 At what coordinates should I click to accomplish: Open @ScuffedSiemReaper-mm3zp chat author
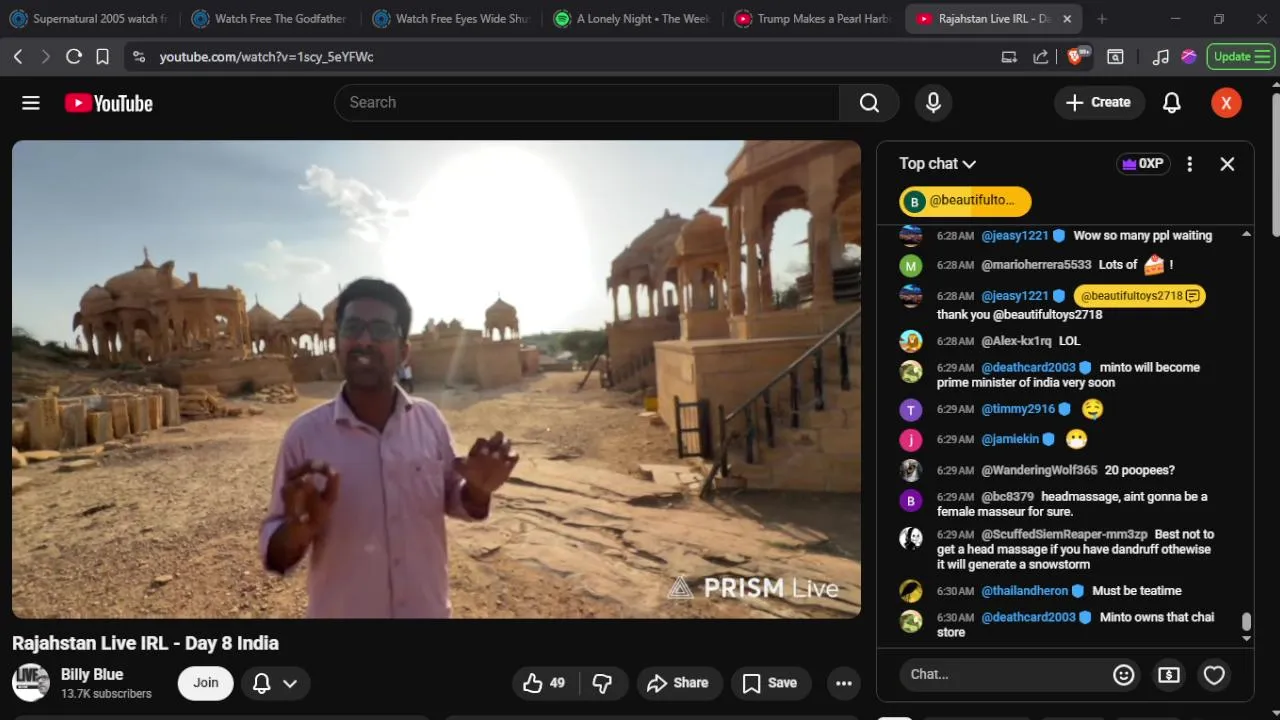[1064, 535]
